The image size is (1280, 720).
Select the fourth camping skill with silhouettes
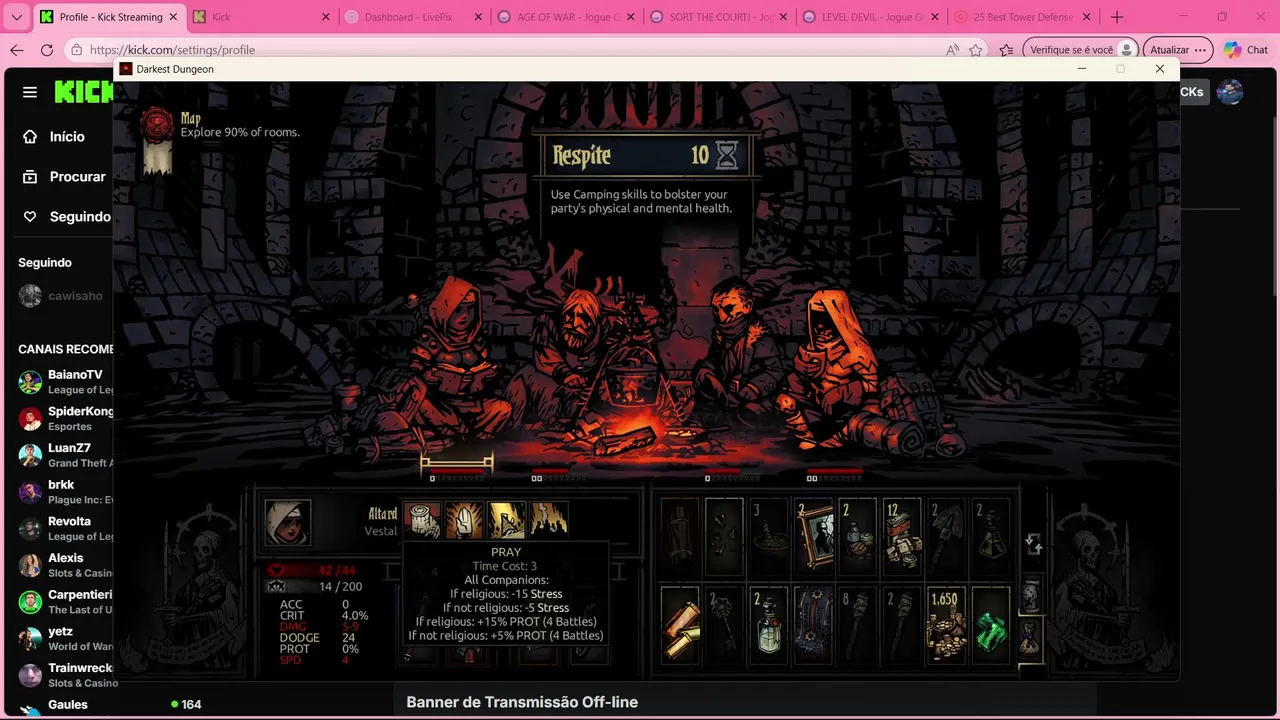coord(548,520)
